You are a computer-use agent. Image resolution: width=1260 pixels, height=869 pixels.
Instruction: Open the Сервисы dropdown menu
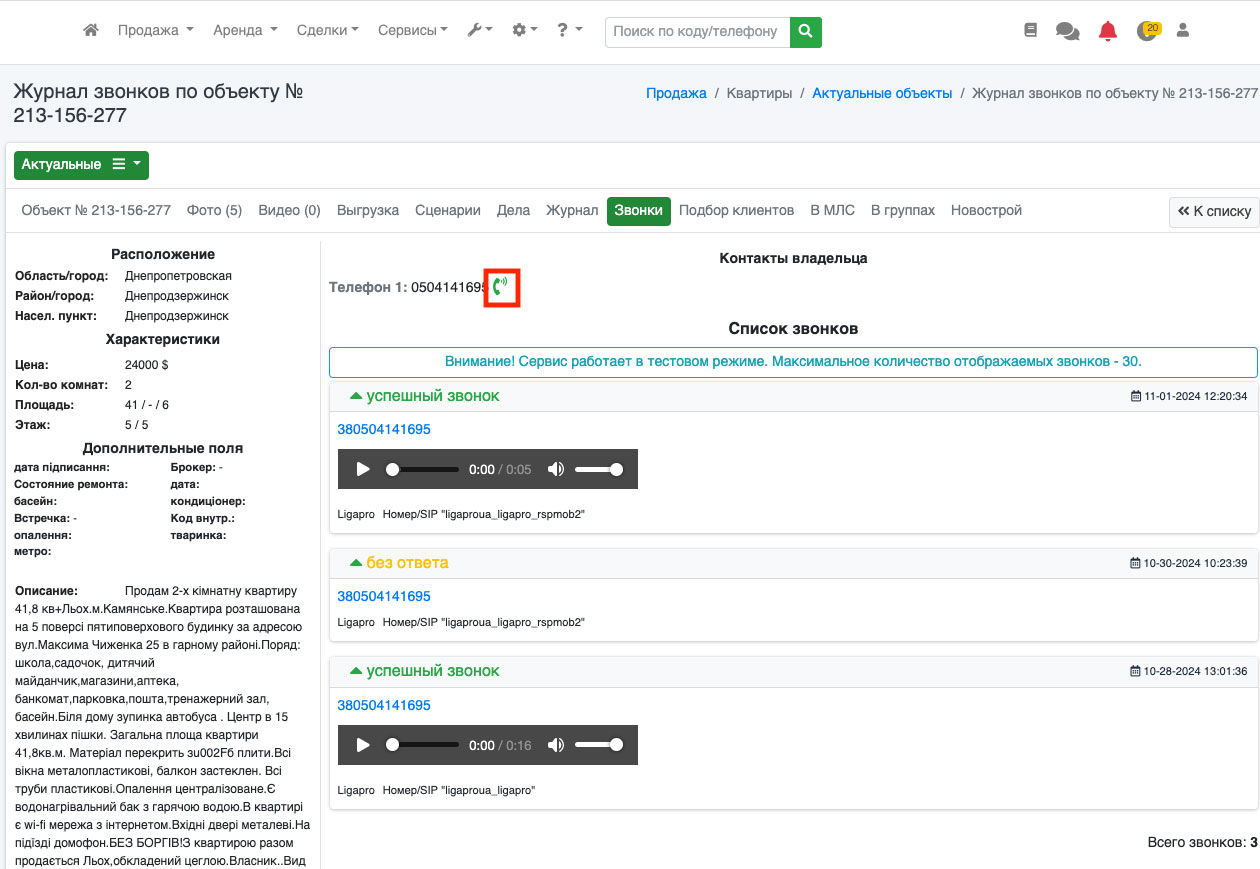point(412,31)
